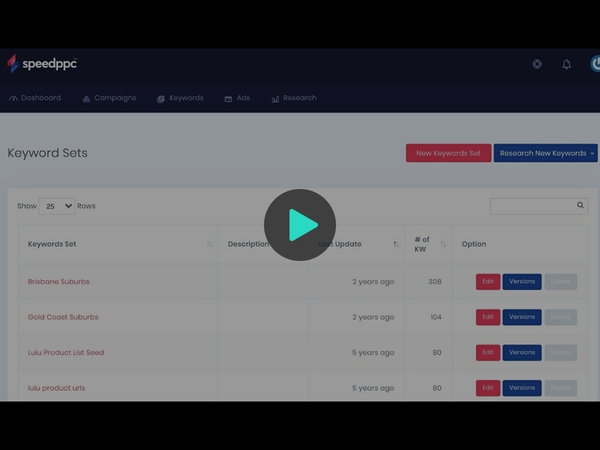Screen dimensions: 600x450
Task: Edit the lulu product urls row
Action: (x=488, y=388)
